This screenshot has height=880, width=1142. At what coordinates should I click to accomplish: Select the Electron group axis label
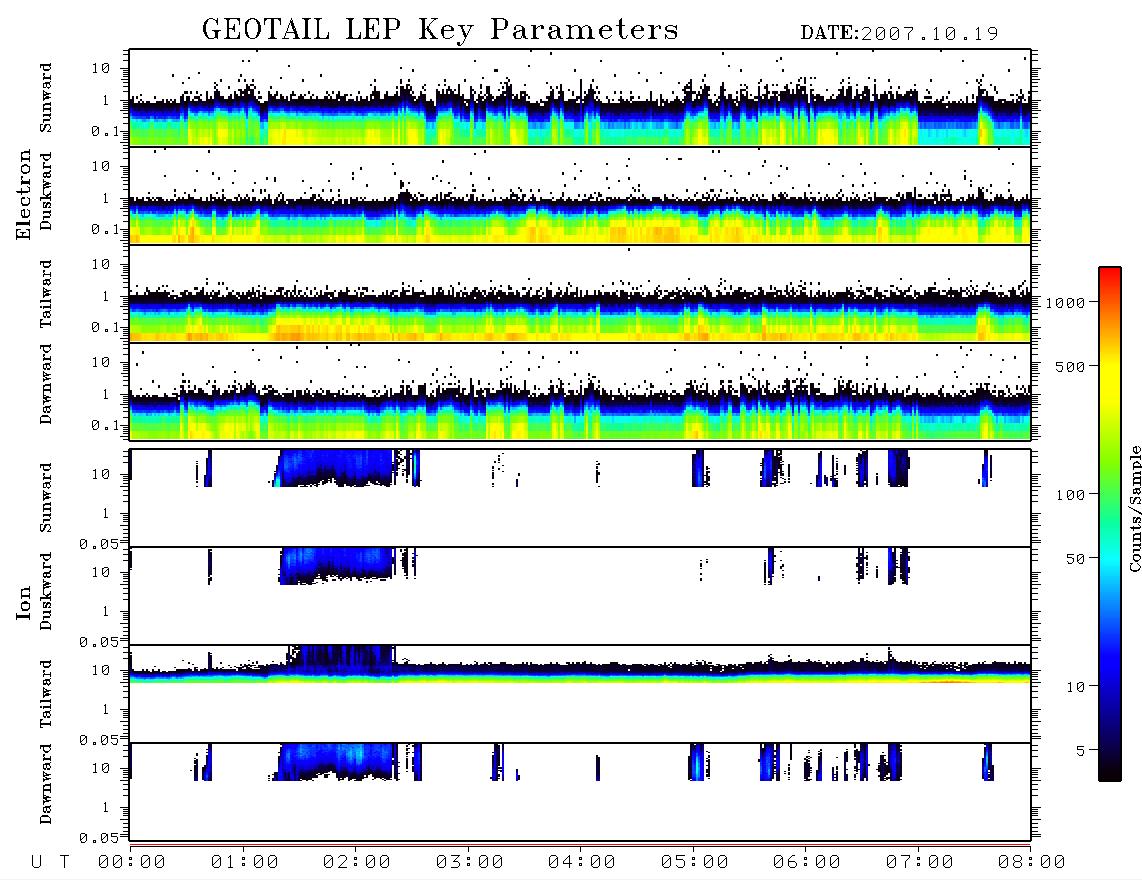pos(23,195)
